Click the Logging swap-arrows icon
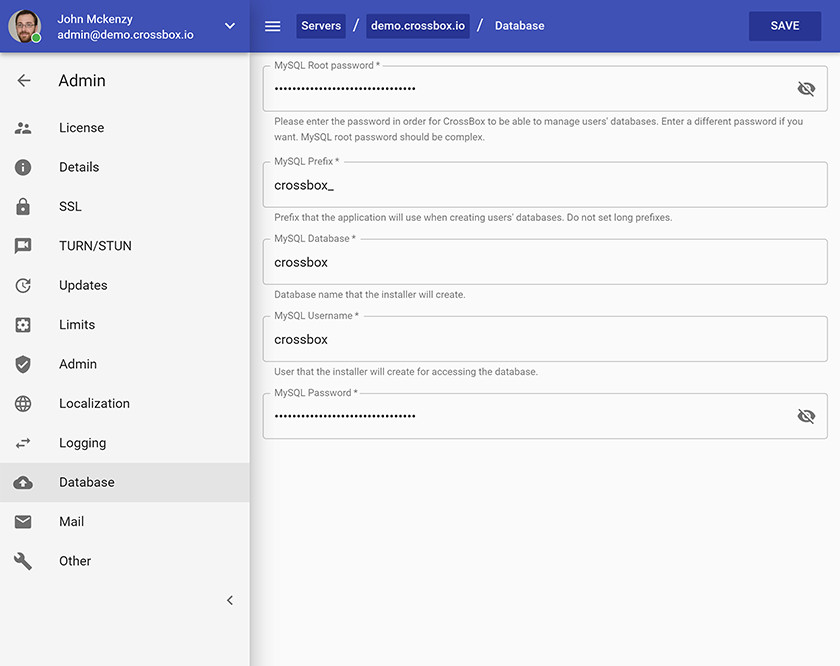The width and height of the screenshot is (840, 666). tap(23, 443)
